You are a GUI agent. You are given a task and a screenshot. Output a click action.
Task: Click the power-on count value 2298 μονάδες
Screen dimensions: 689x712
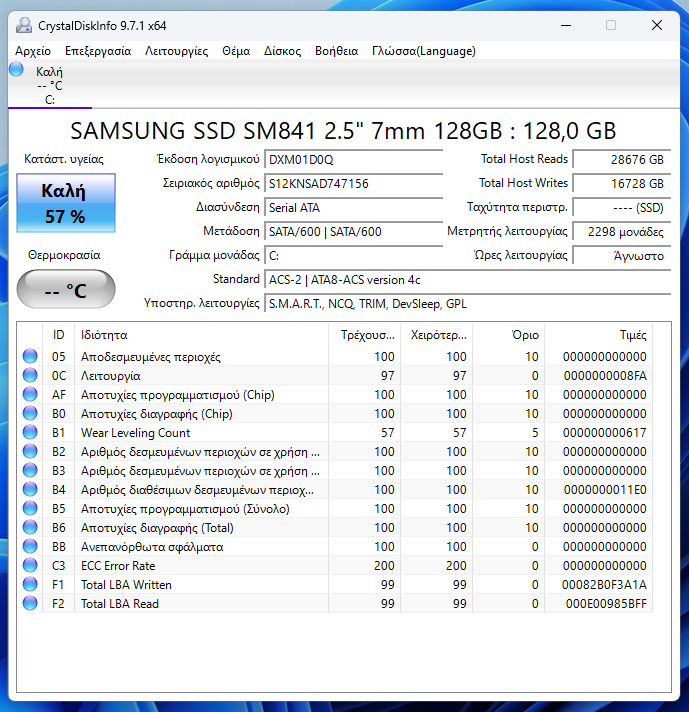tap(622, 232)
